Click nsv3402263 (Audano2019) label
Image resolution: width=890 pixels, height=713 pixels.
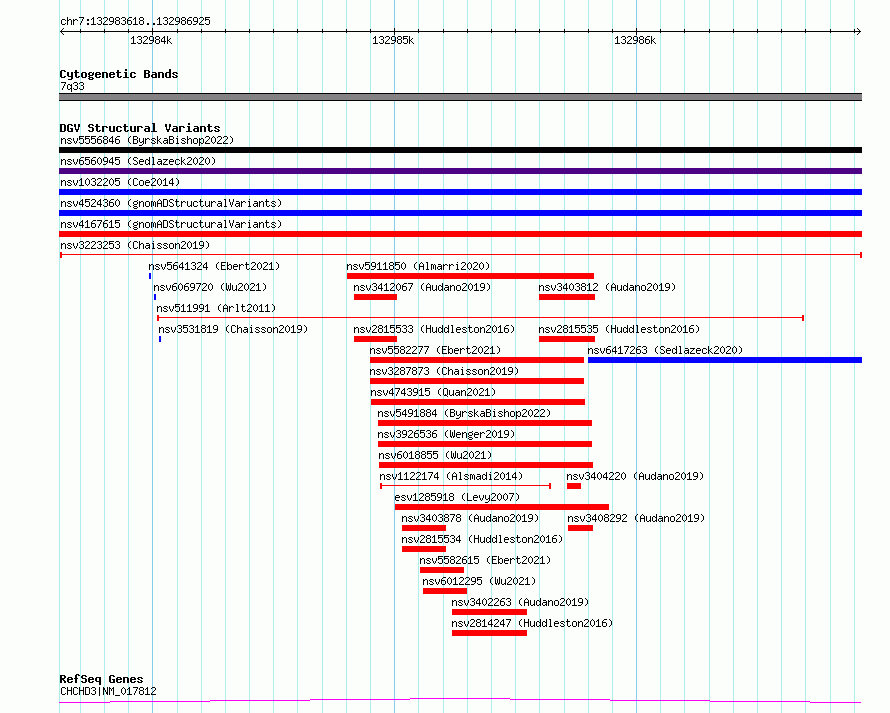(520, 602)
